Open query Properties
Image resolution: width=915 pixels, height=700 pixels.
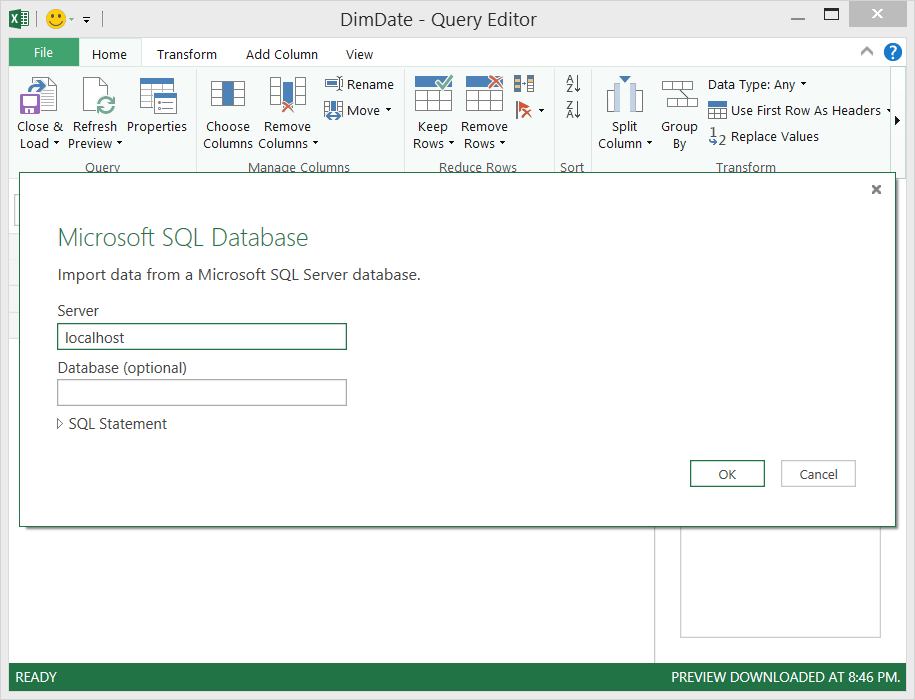click(157, 97)
